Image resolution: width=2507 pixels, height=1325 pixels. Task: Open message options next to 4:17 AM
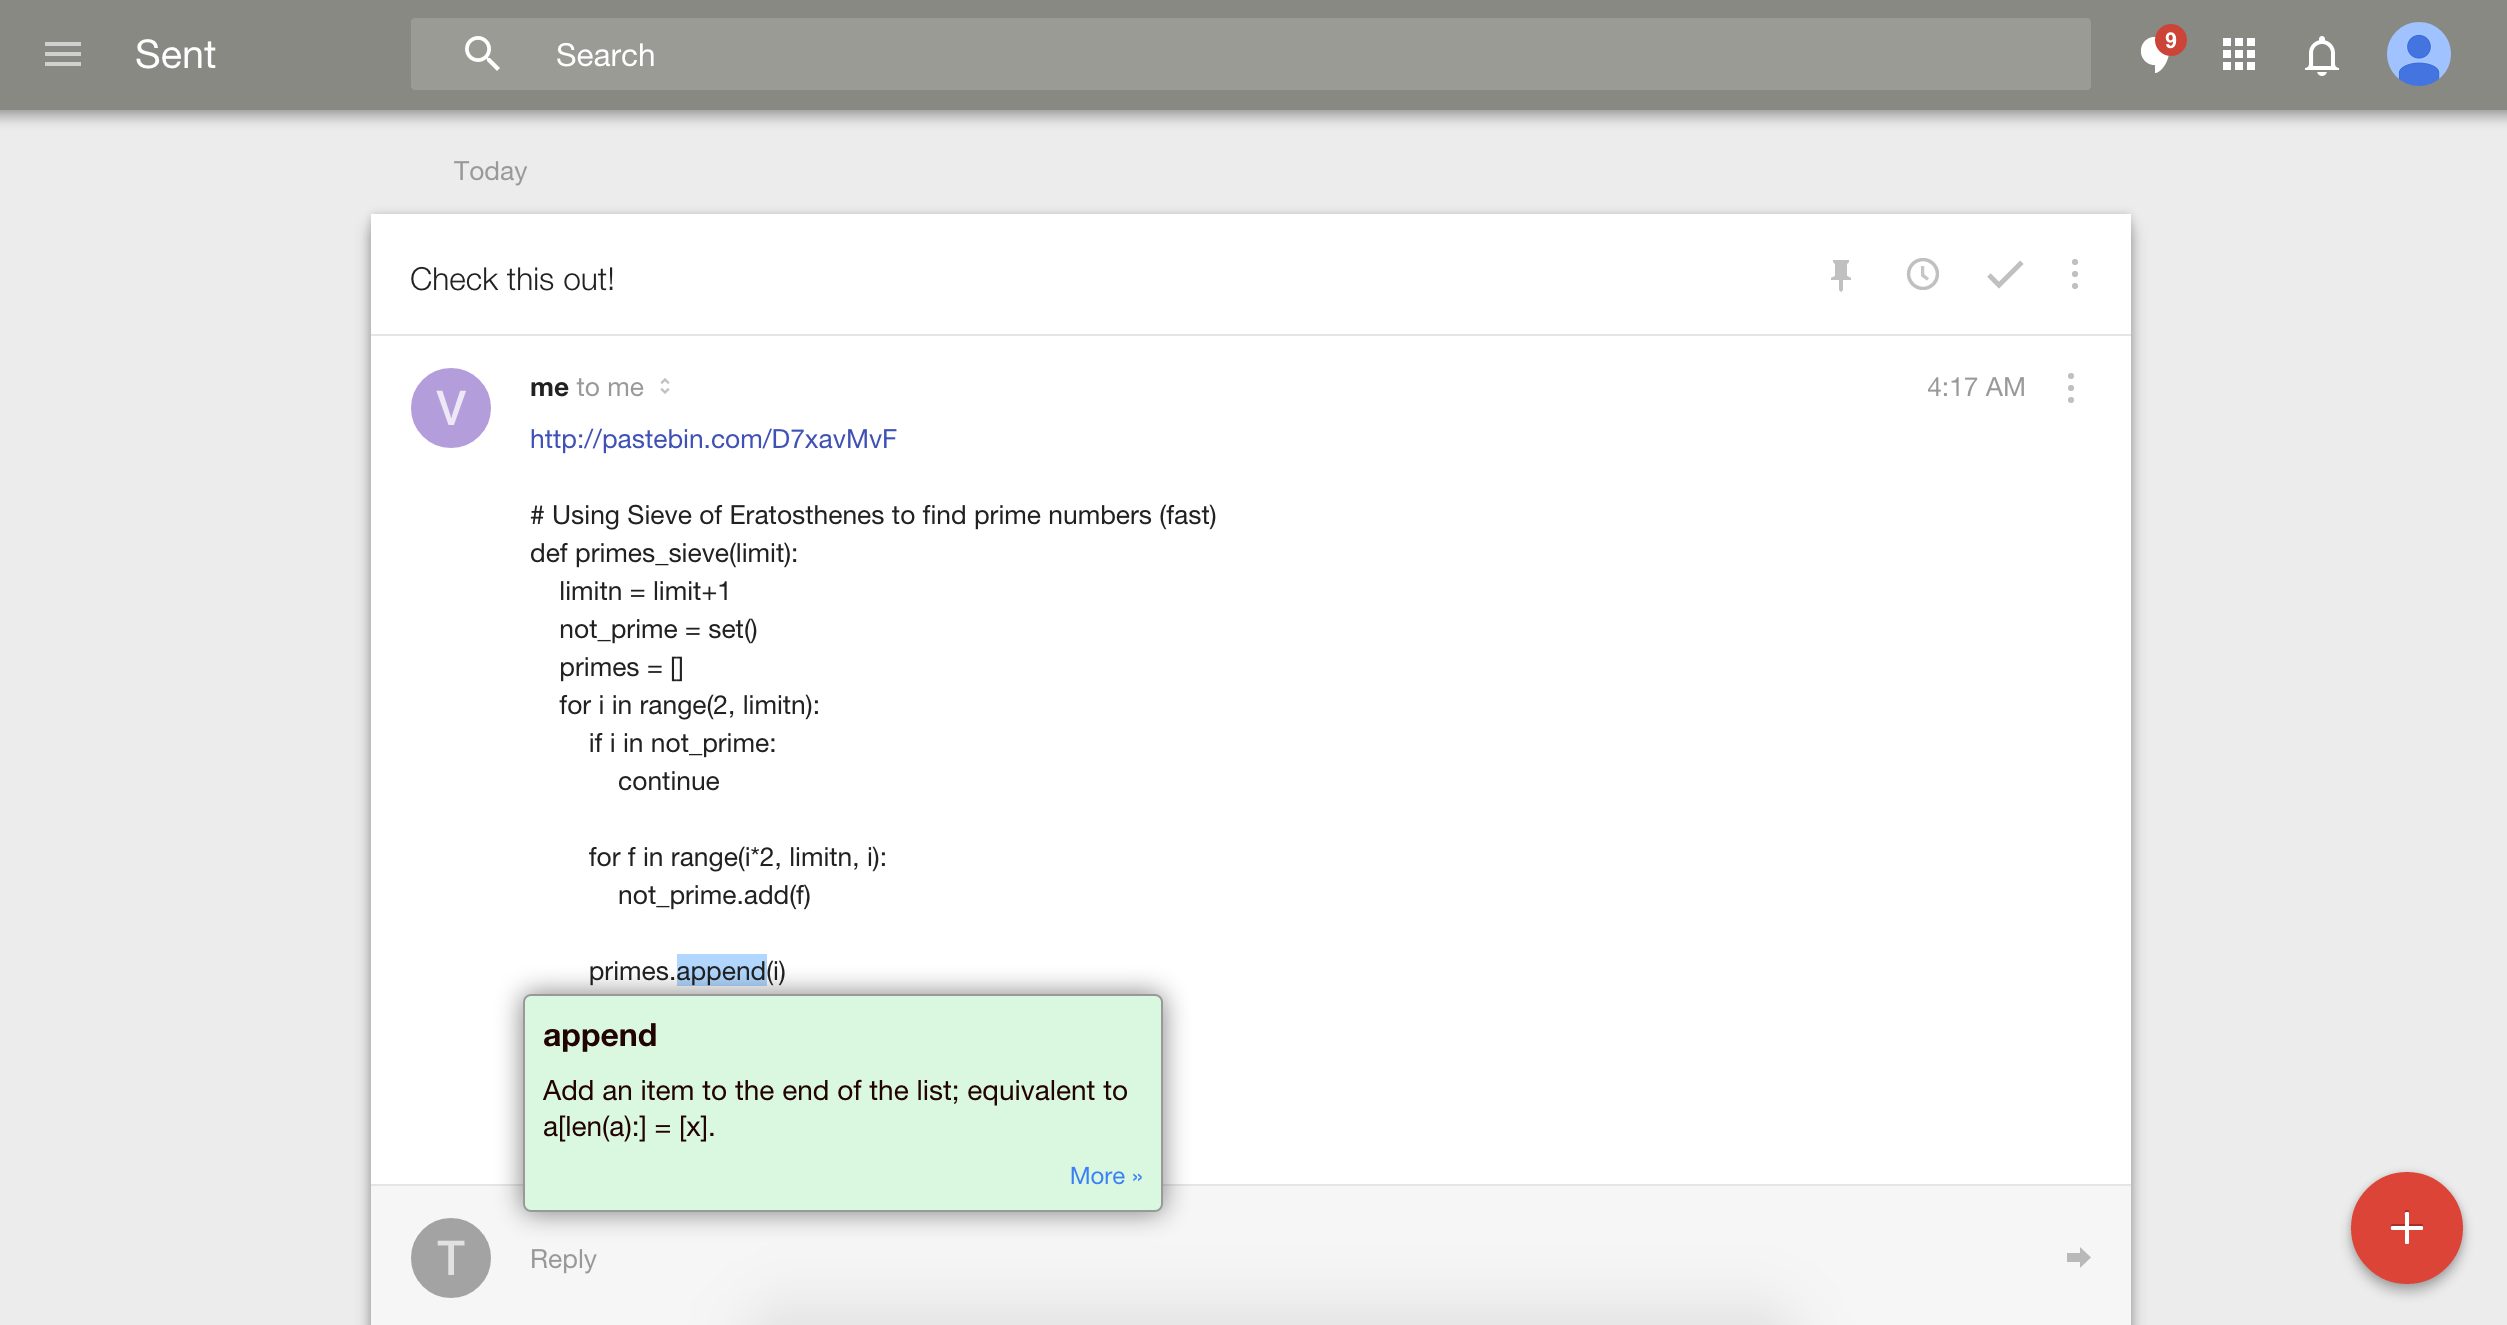pyautogui.click(x=2070, y=388)
